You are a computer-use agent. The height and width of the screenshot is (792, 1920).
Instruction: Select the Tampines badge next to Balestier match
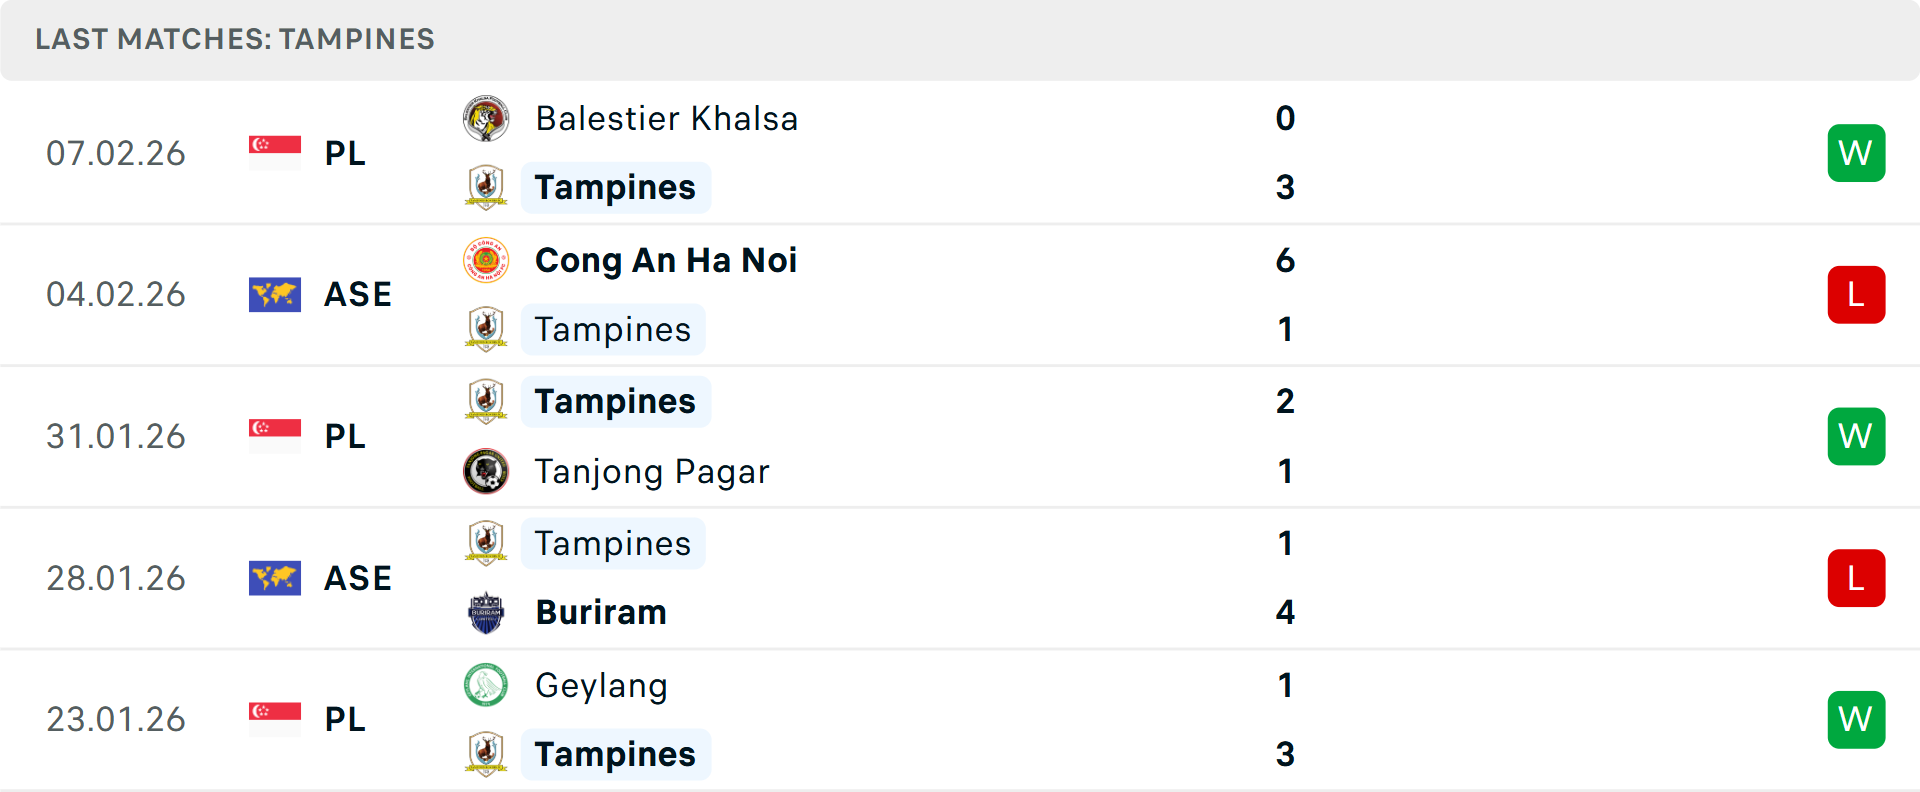point(486,187)
